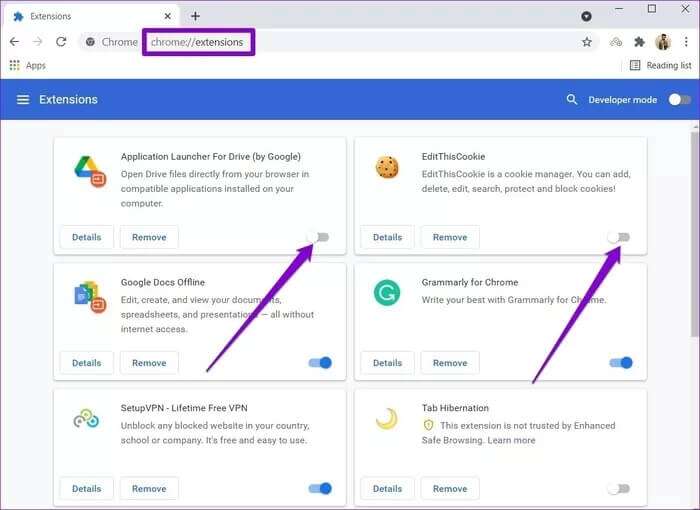Remove the Tab Hibernation extension

450,489
